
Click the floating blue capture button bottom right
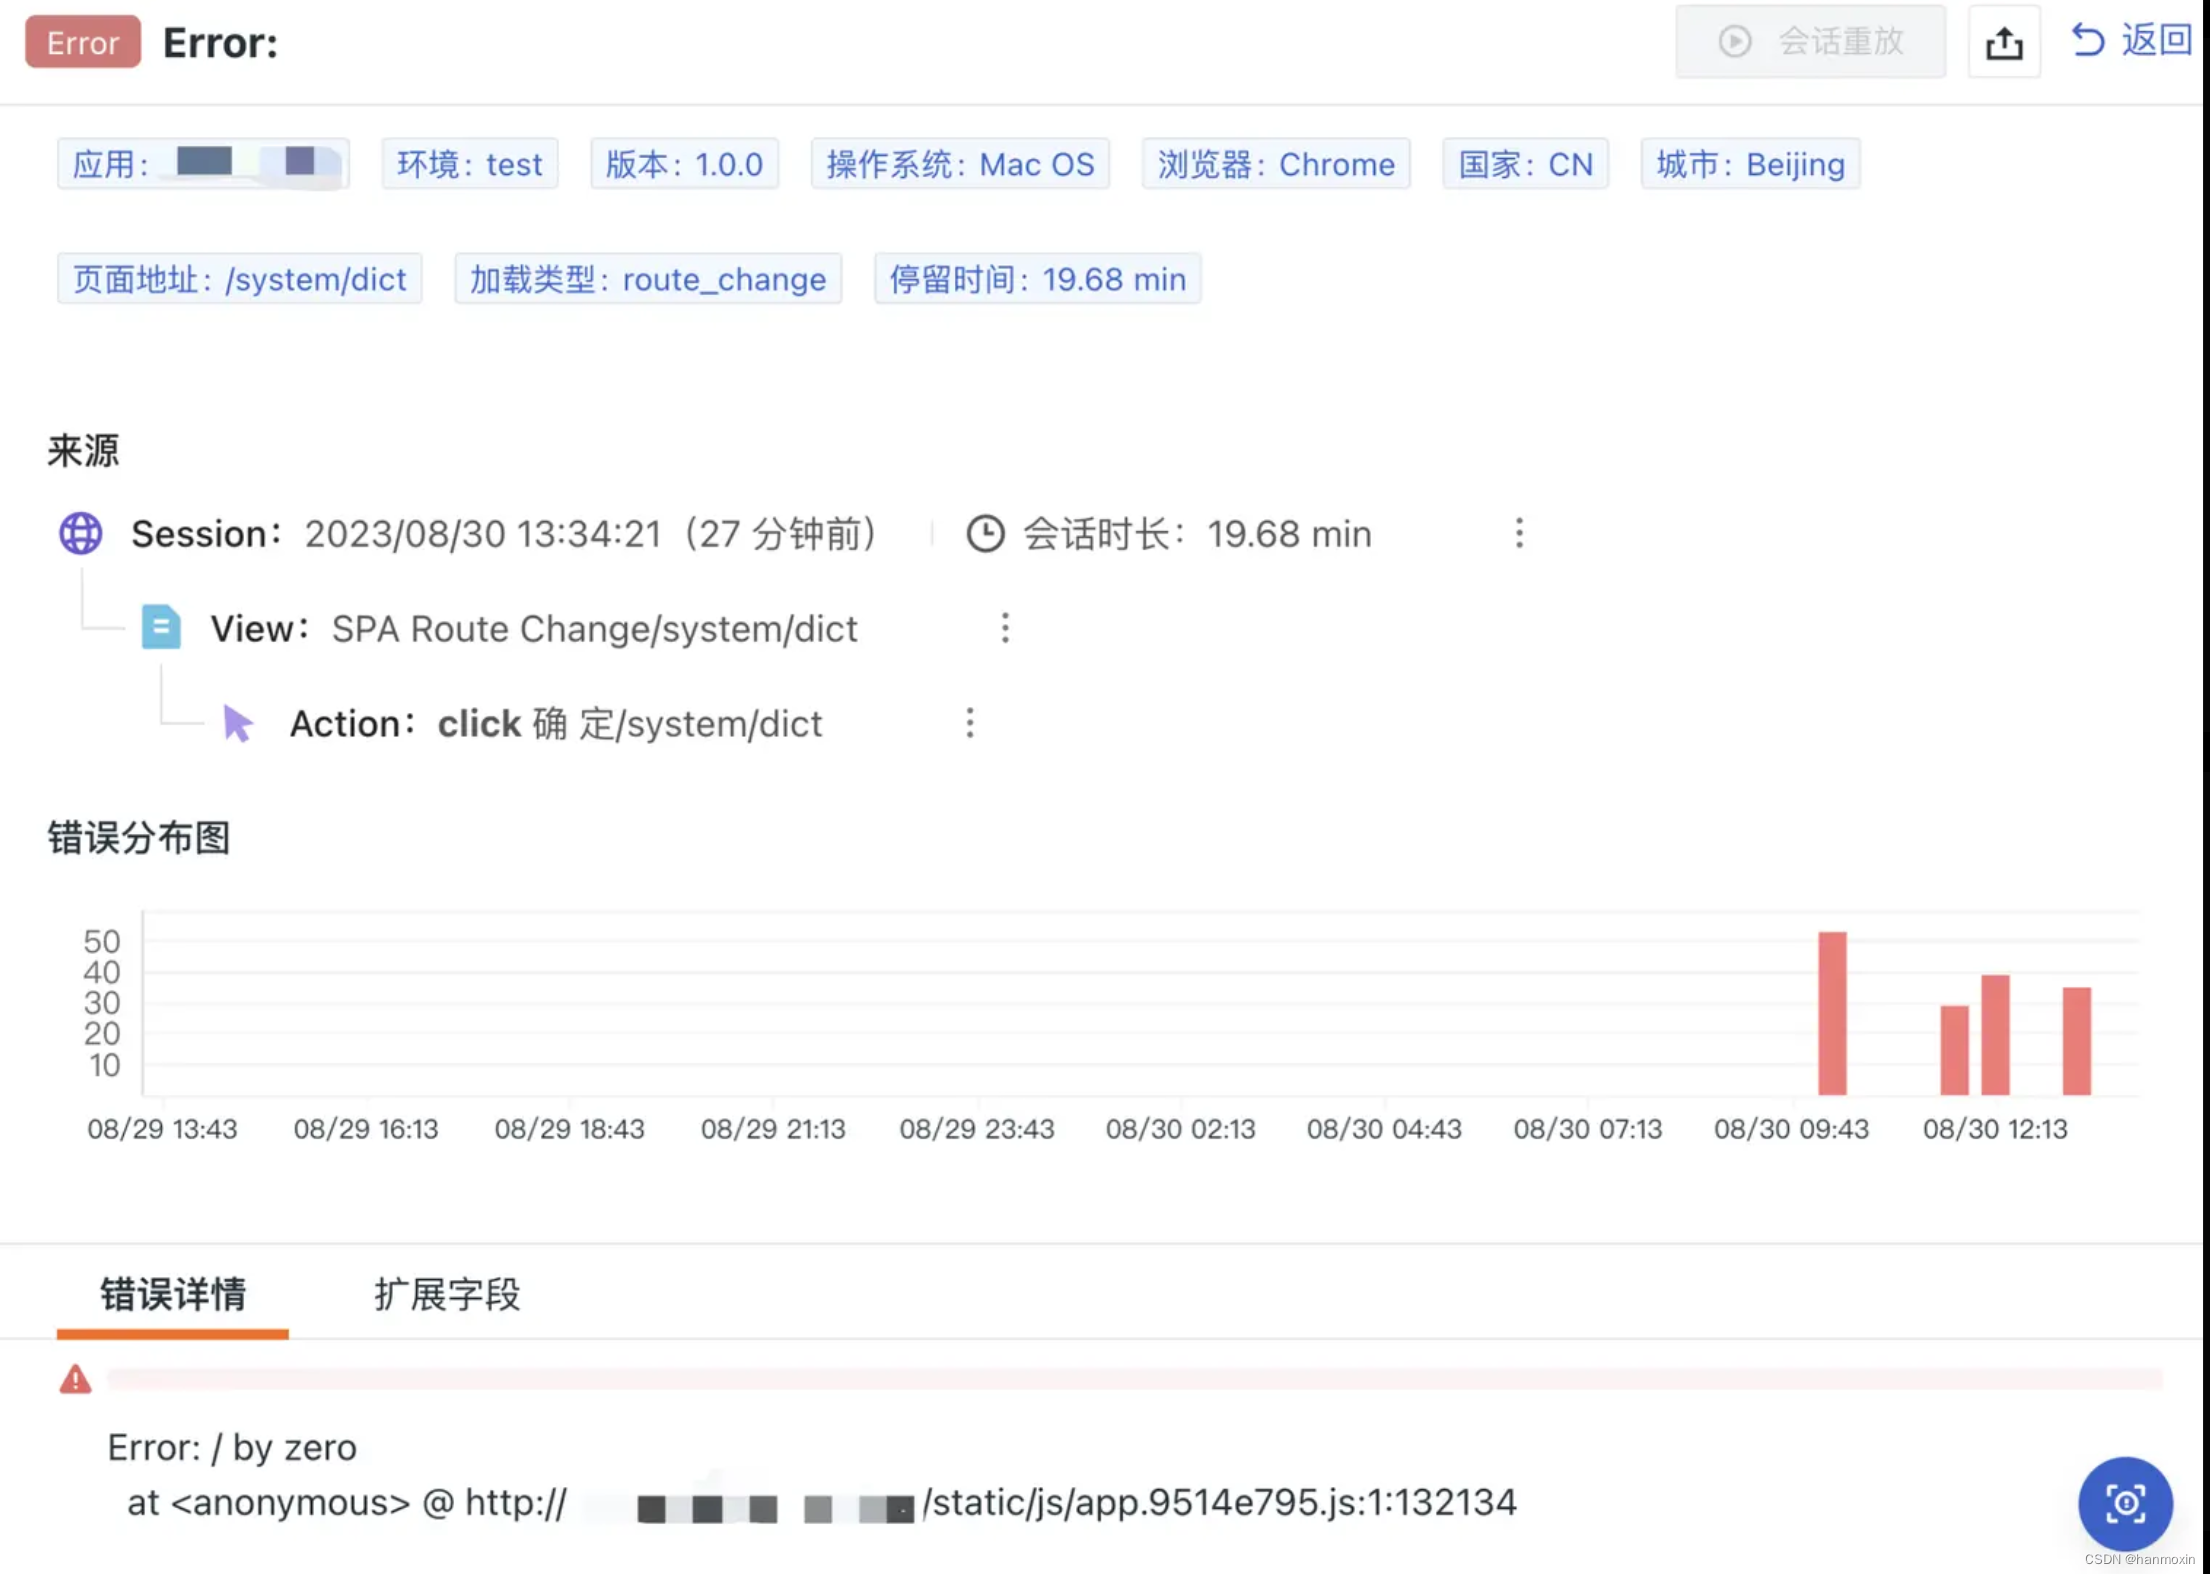(x=2124, y=1503)
